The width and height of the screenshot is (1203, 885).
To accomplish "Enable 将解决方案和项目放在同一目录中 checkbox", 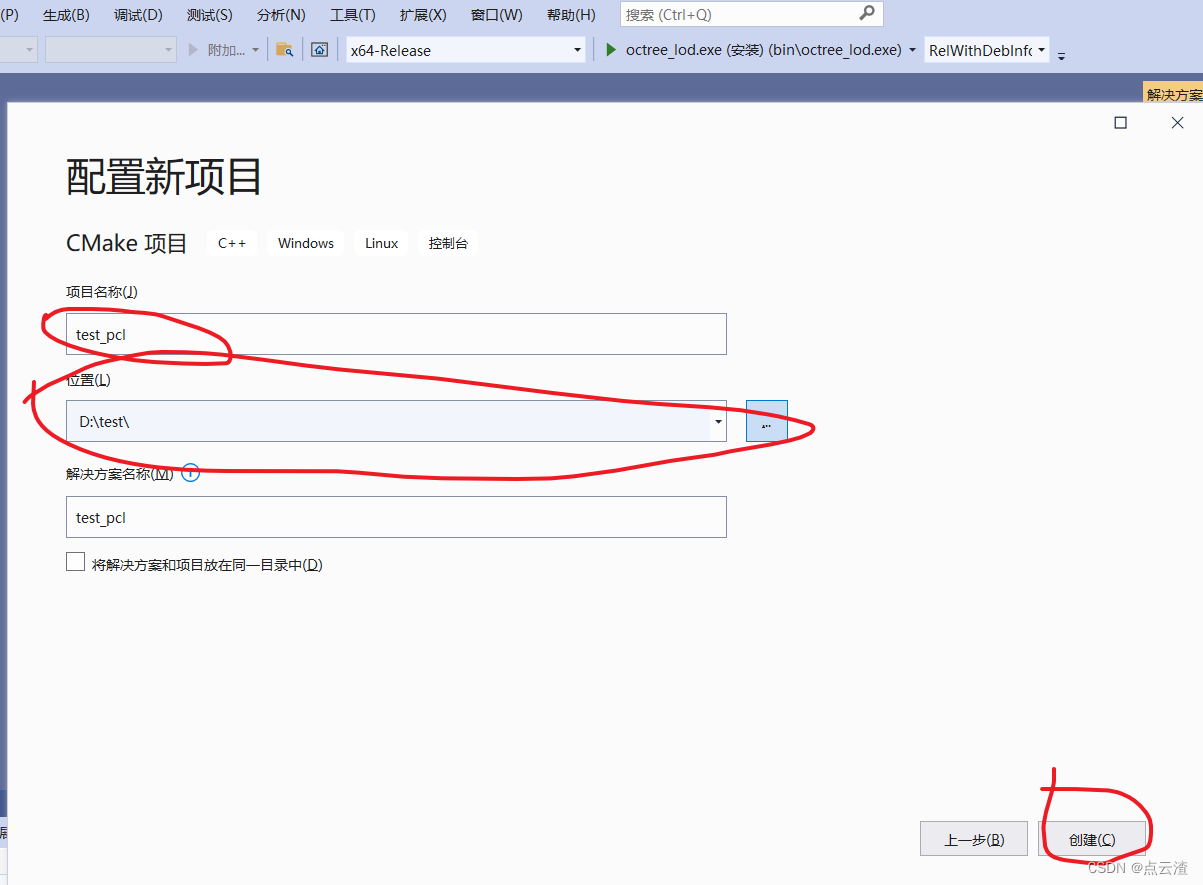I will coord(75,561).
